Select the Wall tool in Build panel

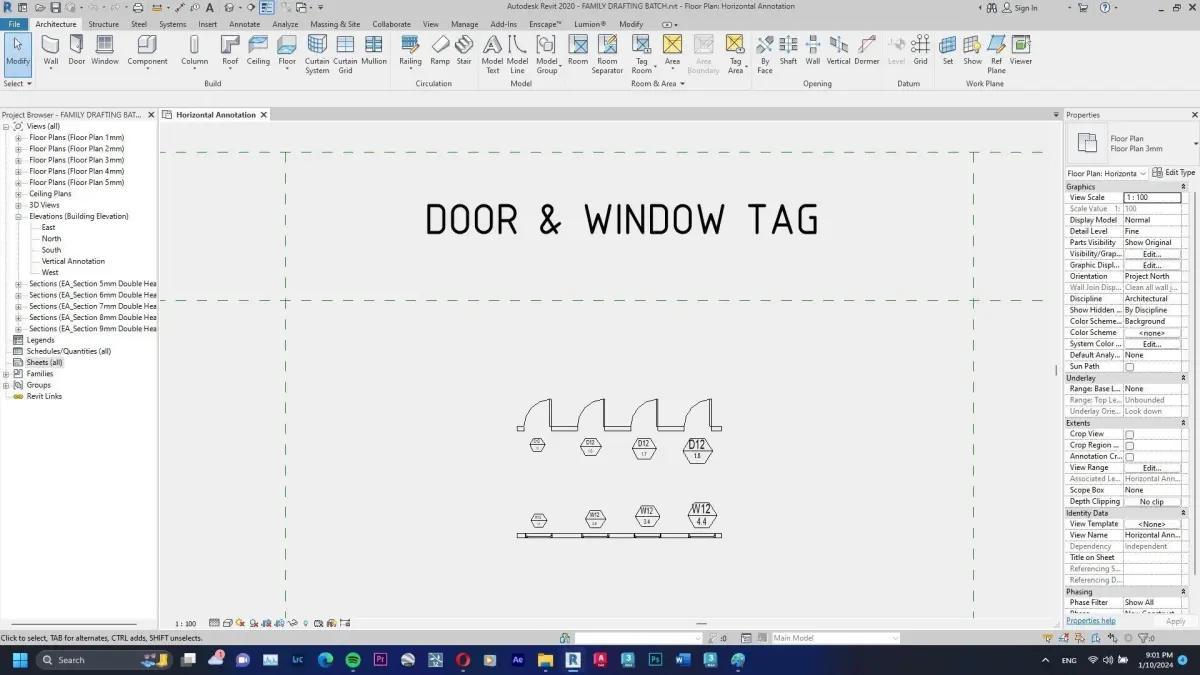pos(51,50)
